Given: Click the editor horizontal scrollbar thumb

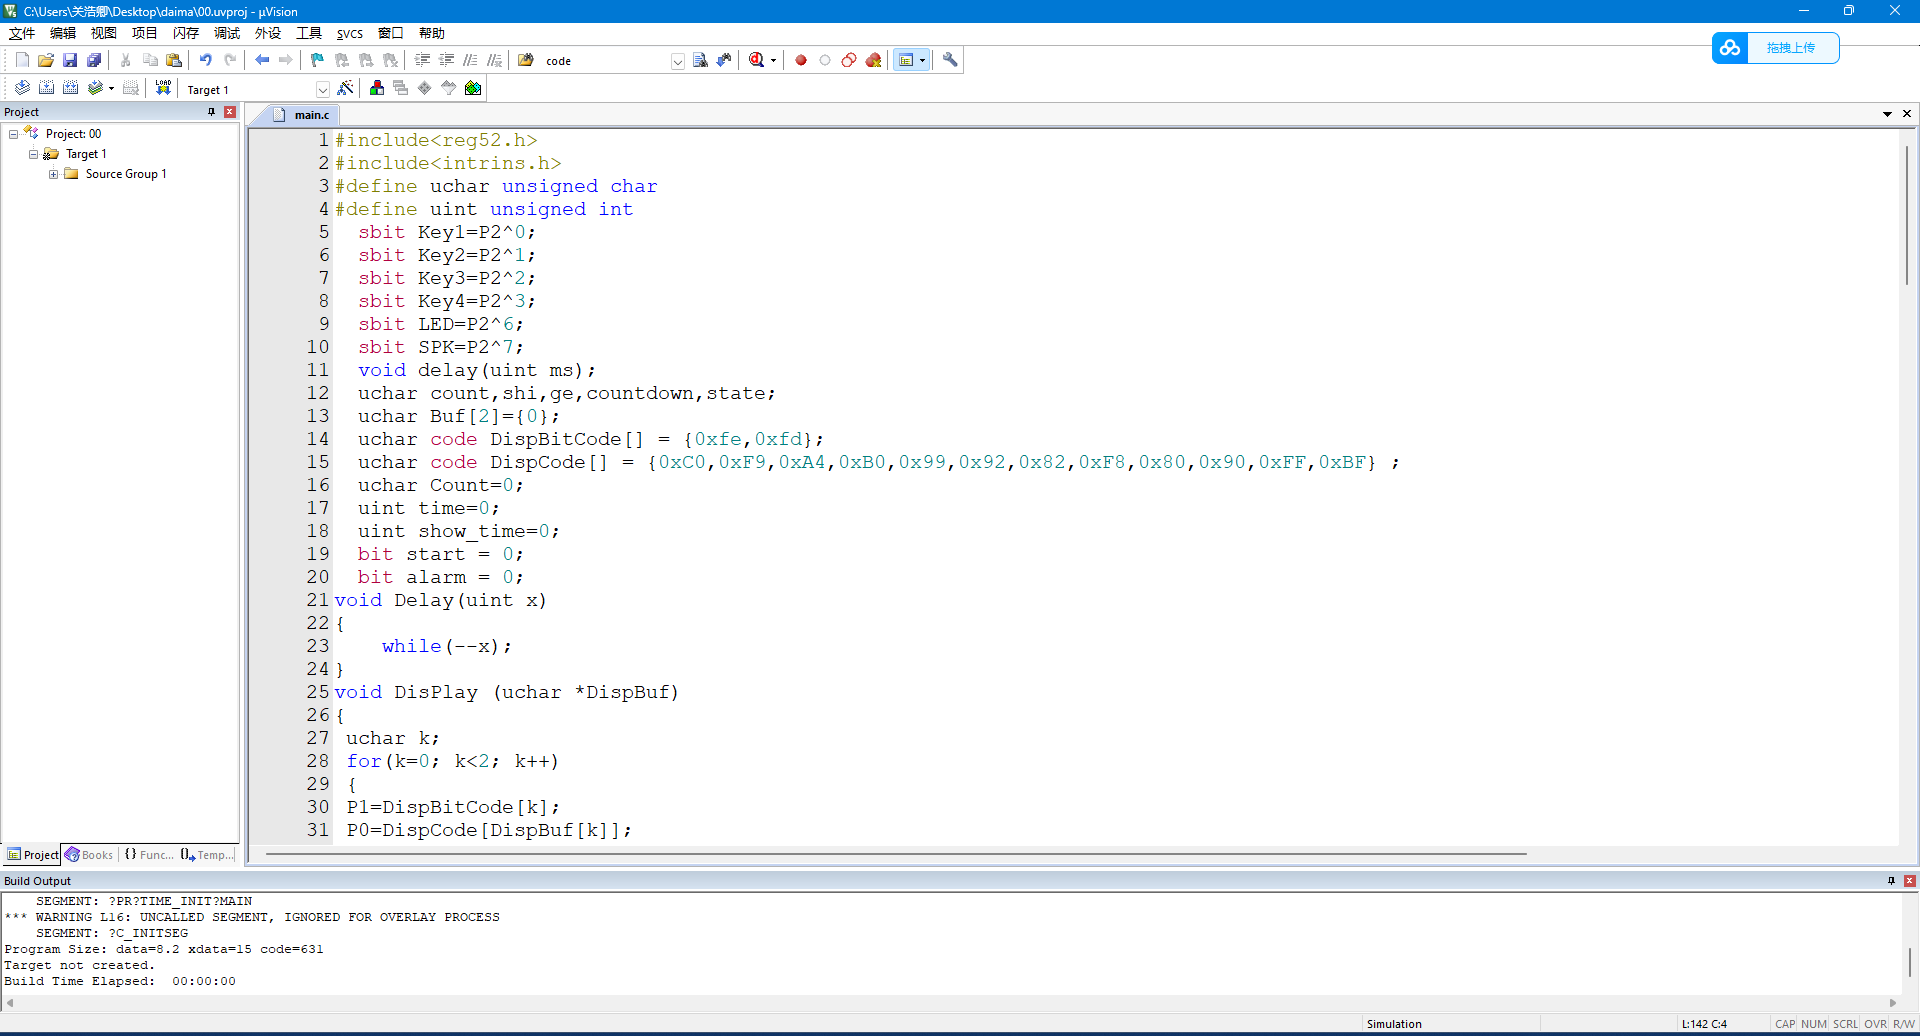Looking at the screenshot, I should [896, 854].
